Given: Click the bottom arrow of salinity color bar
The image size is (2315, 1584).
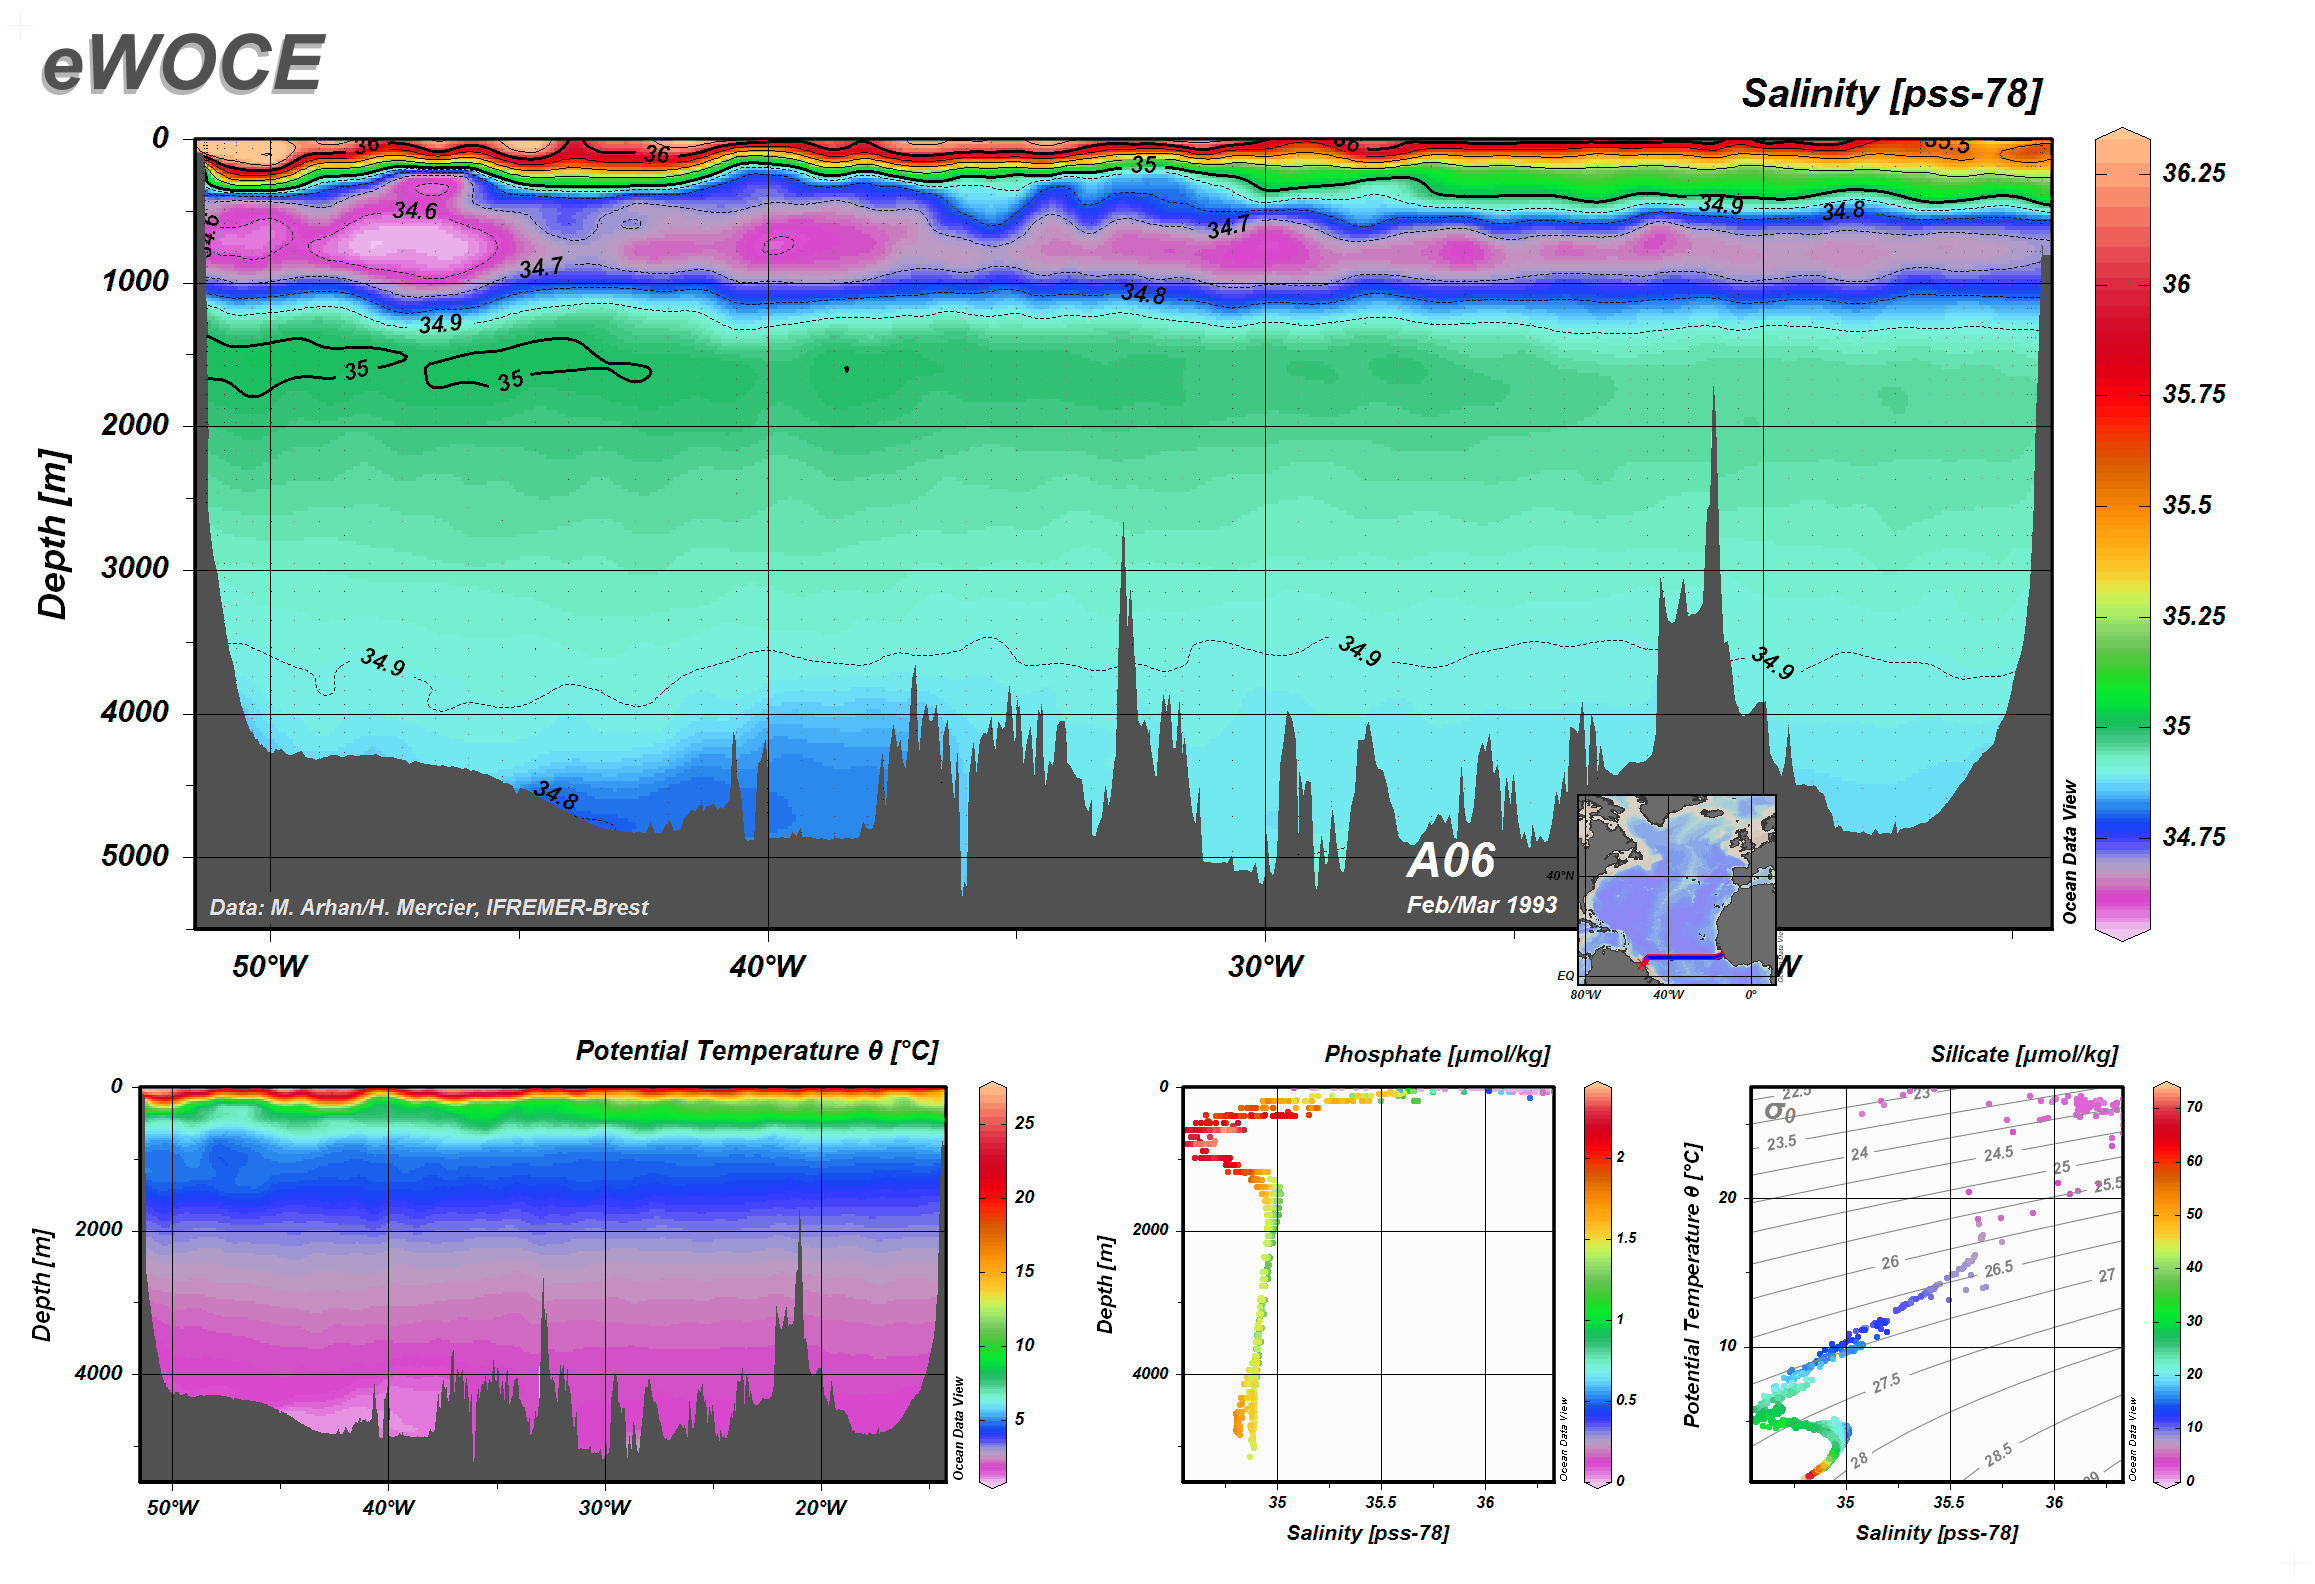Looking at the screenshot, I should click(2122, 934).
